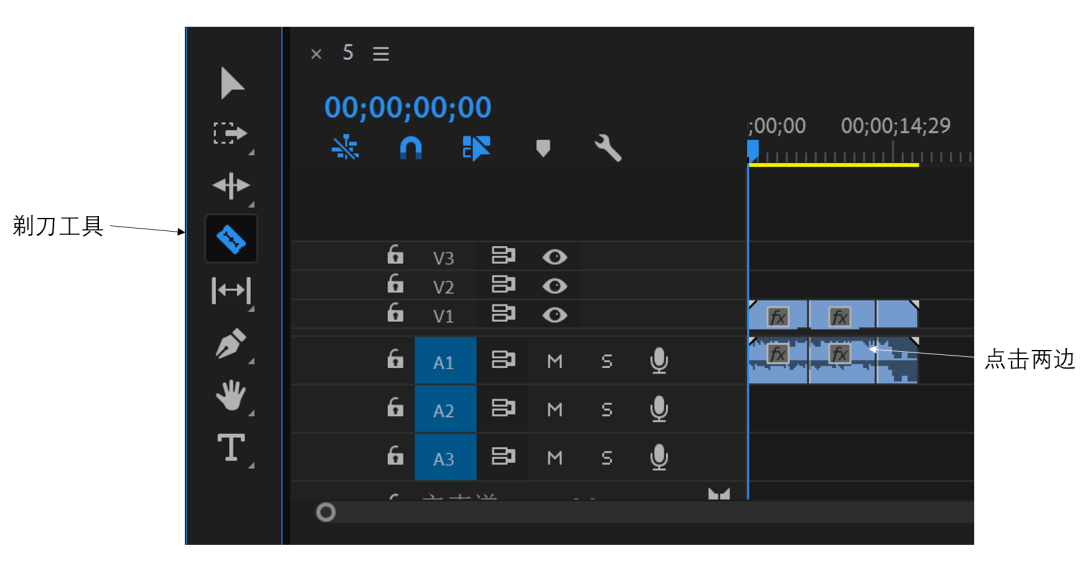Toggle lock on track A3

coord(395,455)
